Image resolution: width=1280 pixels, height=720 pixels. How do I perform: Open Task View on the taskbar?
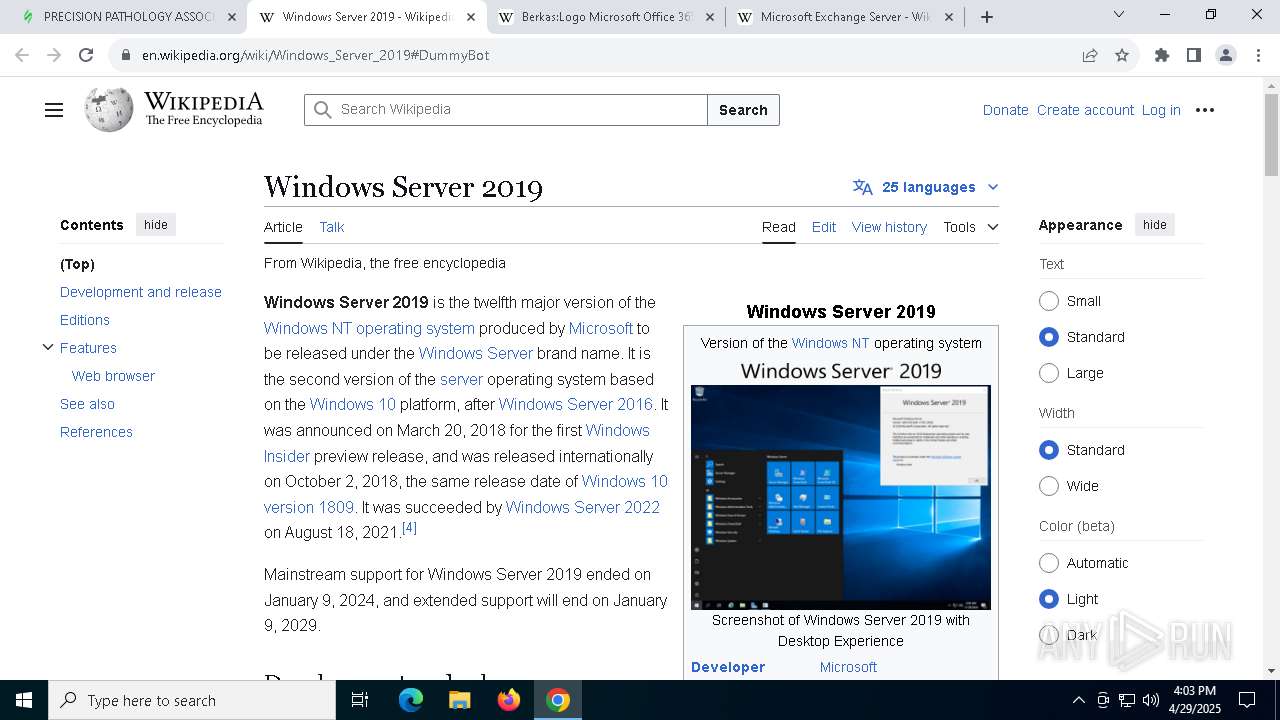(360, 700)
